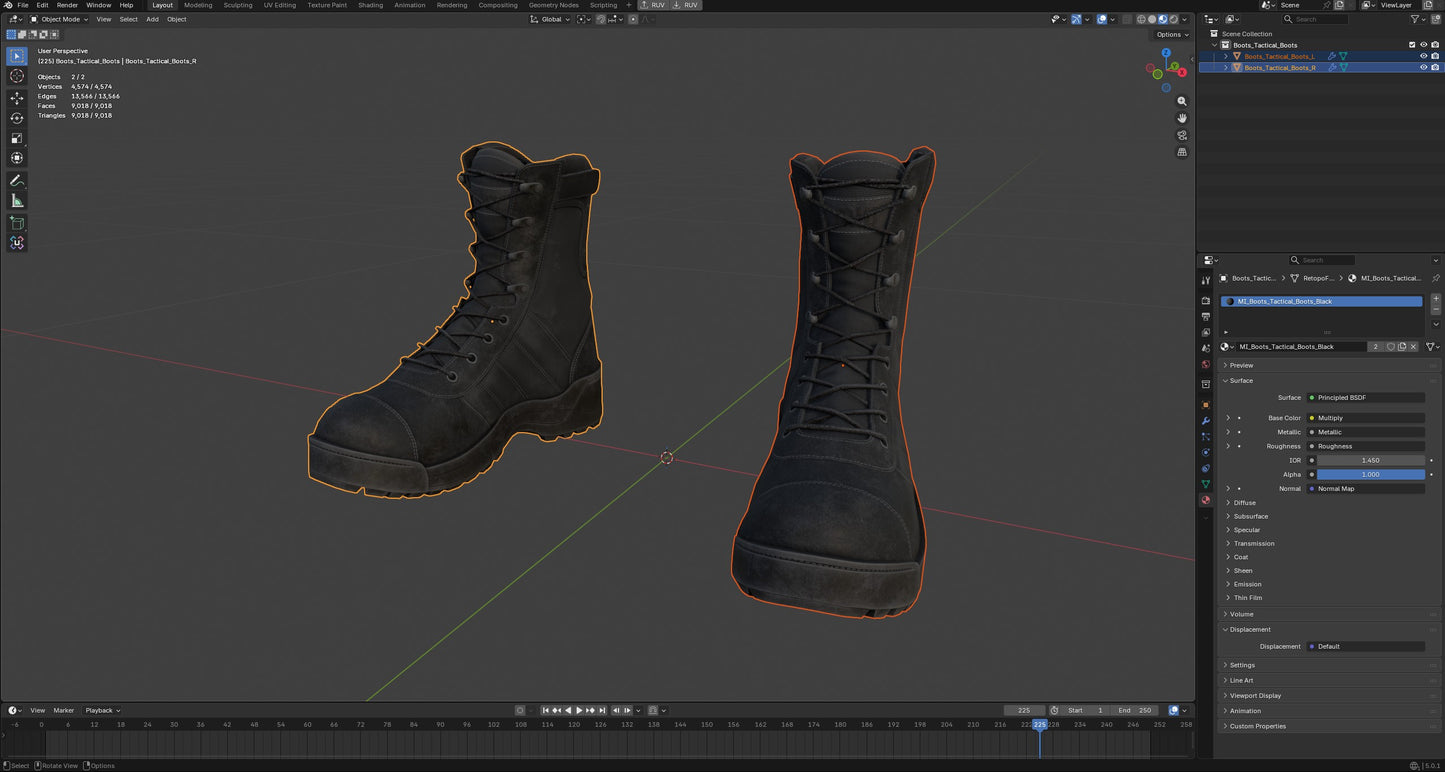Switch to the Modeling workspace tab
Screen dimensions: 1445x772
pos(198,5)
